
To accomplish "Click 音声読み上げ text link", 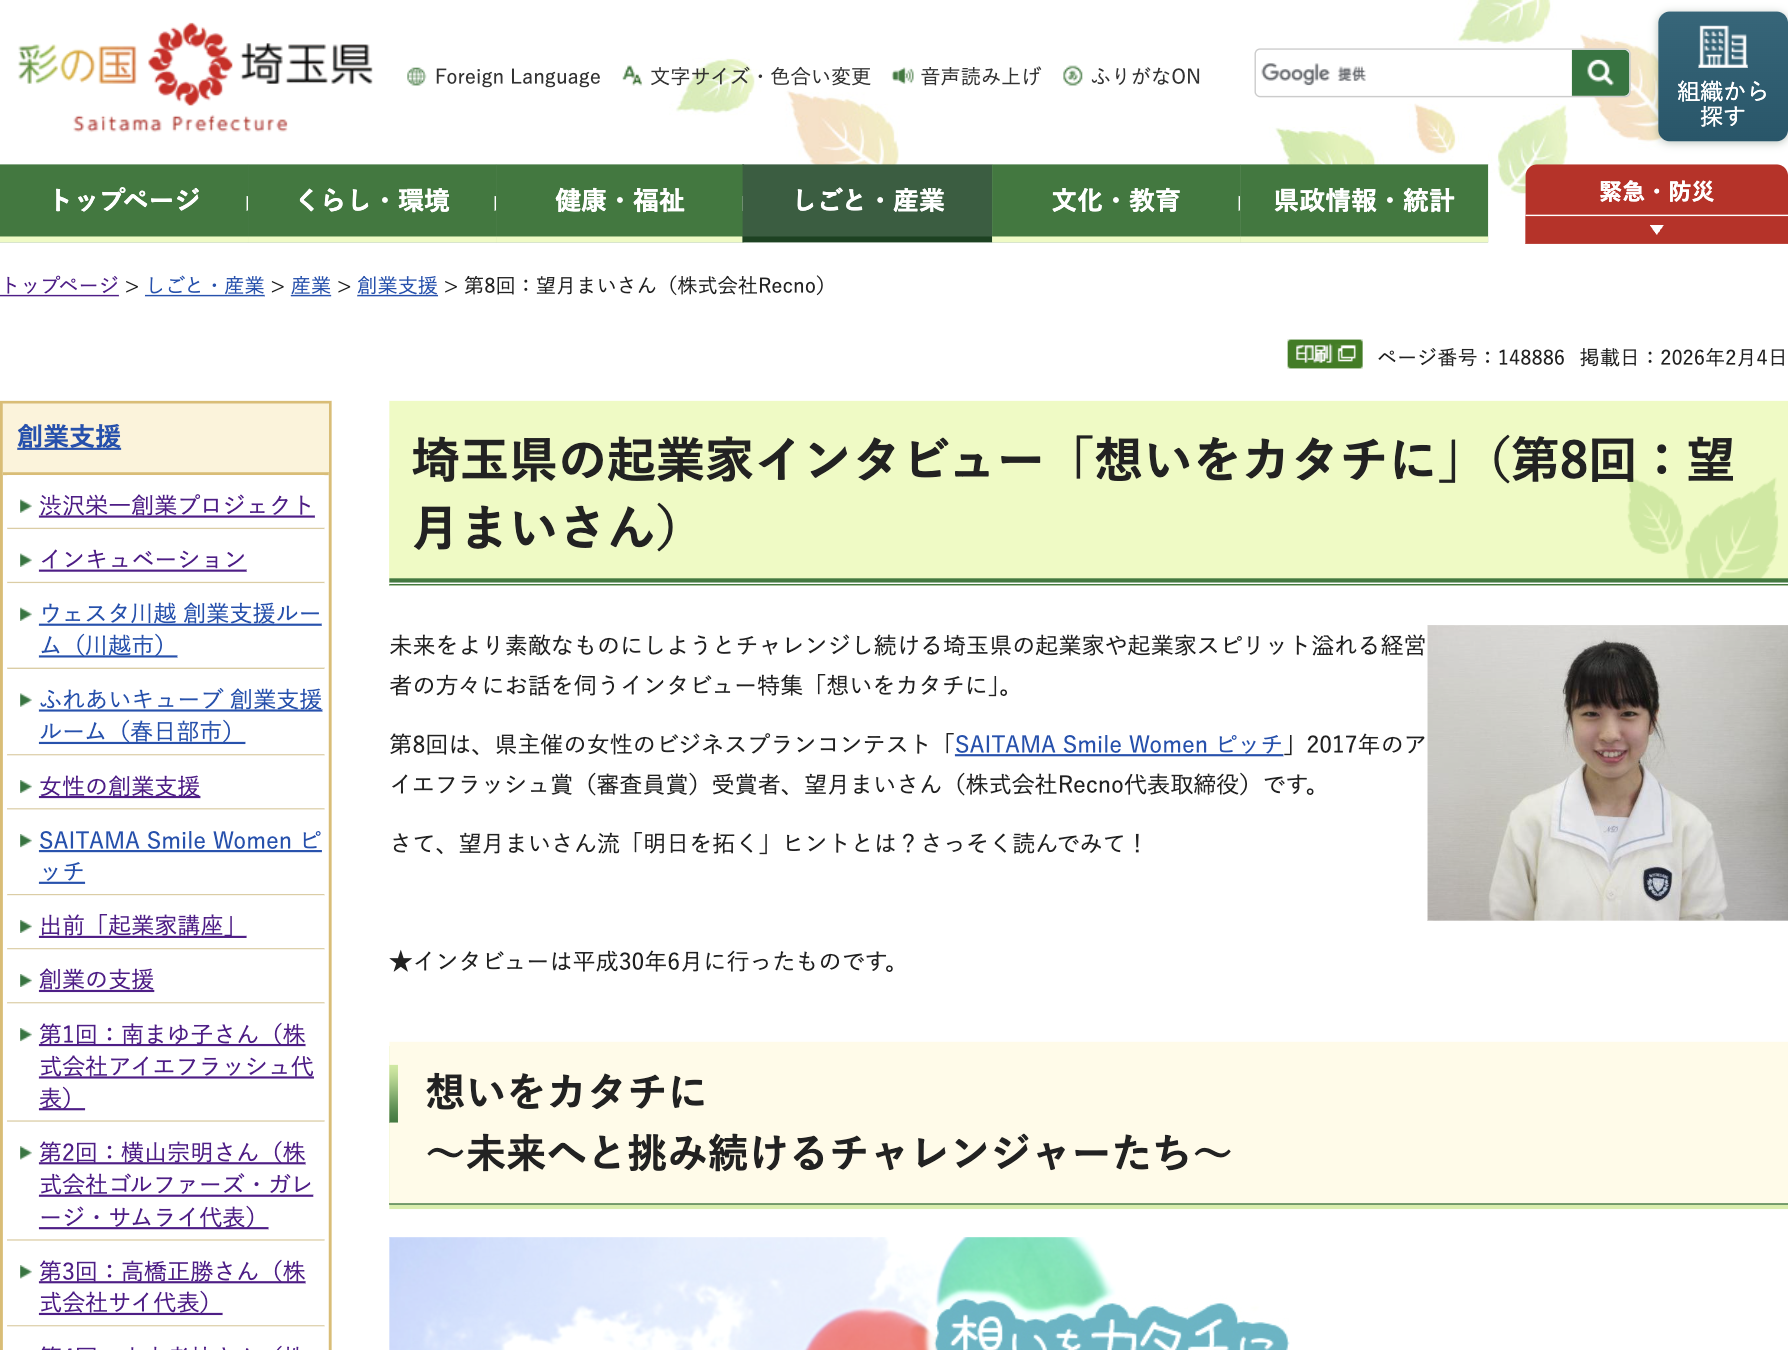I will click(981, 76).
